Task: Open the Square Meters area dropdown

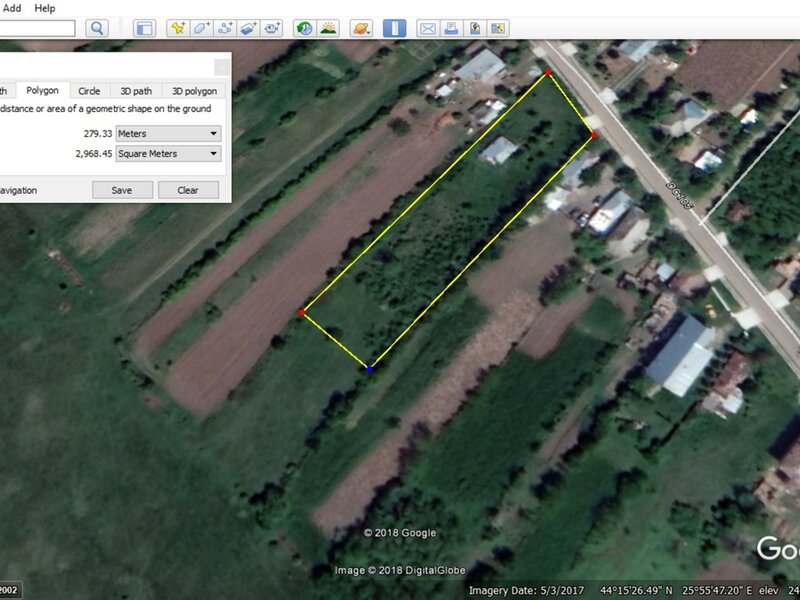Action: tap(168, 153)
